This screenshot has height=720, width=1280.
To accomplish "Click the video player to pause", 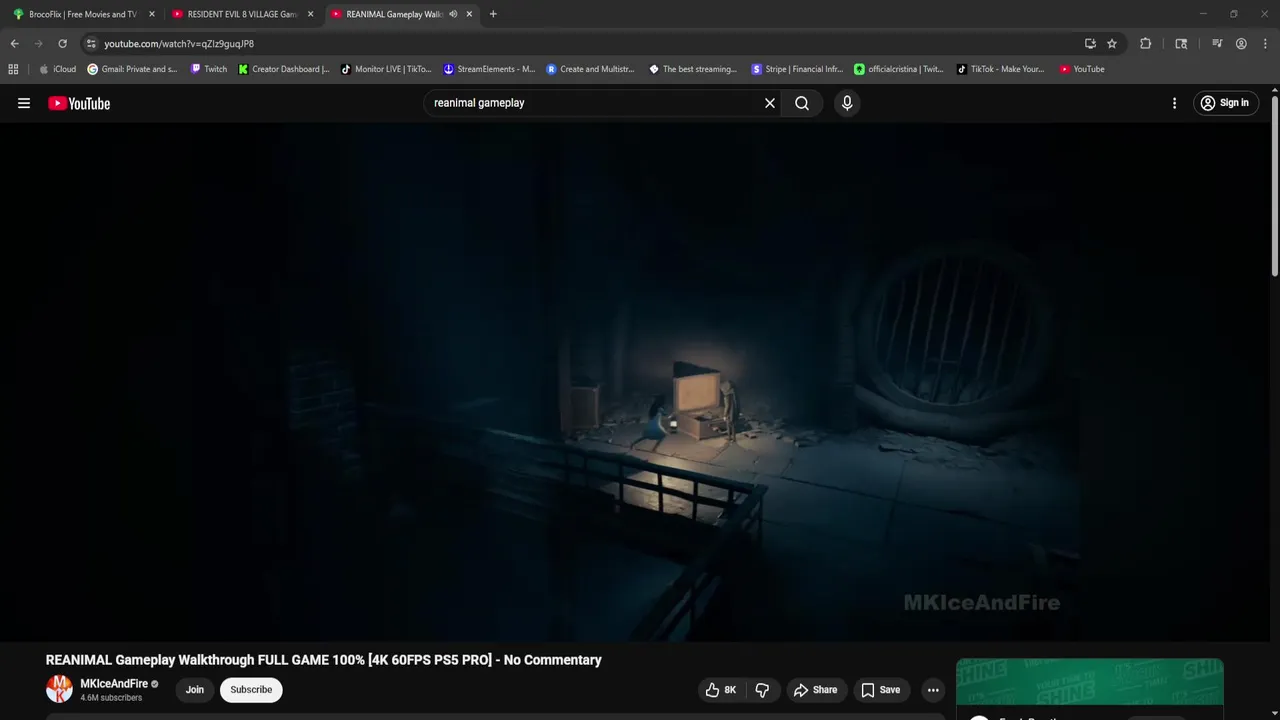I will point(637,382).
